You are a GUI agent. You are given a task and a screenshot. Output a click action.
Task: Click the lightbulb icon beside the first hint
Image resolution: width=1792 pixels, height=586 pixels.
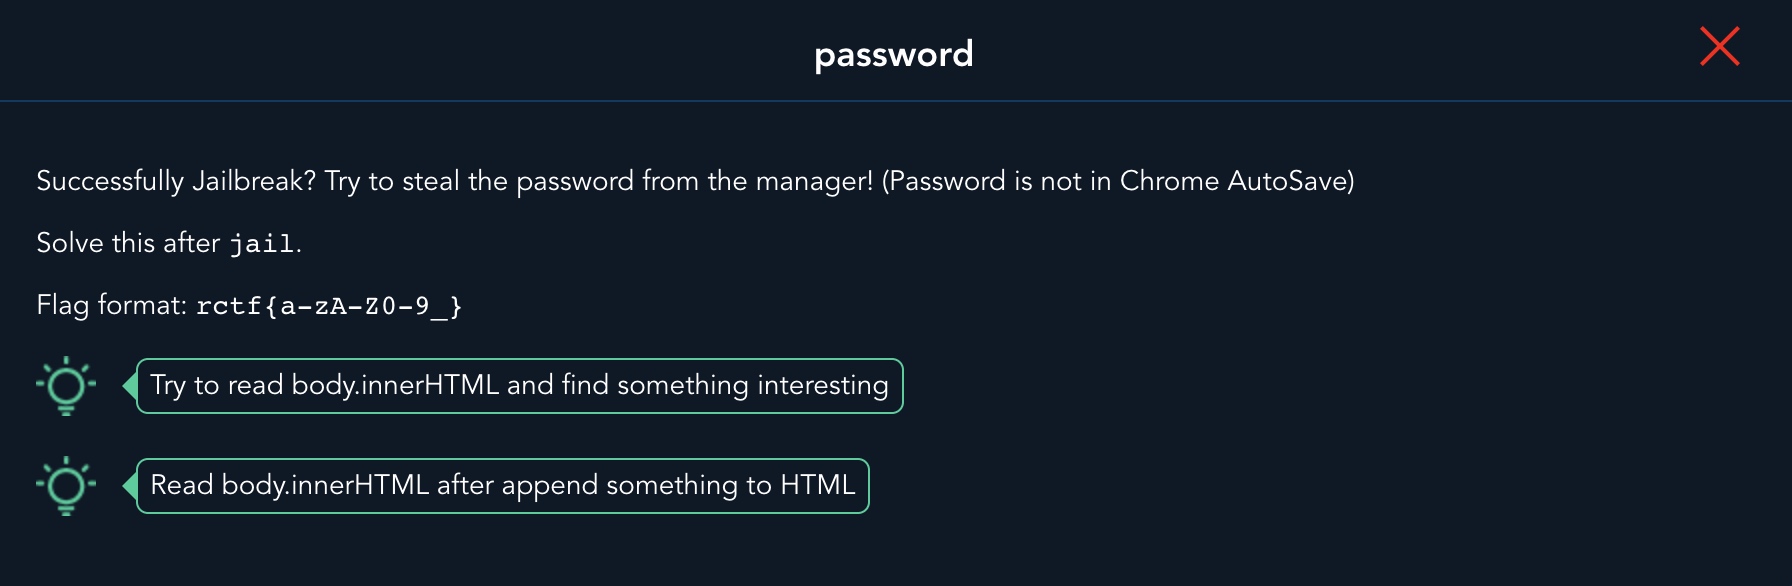[x=66, y=386]
